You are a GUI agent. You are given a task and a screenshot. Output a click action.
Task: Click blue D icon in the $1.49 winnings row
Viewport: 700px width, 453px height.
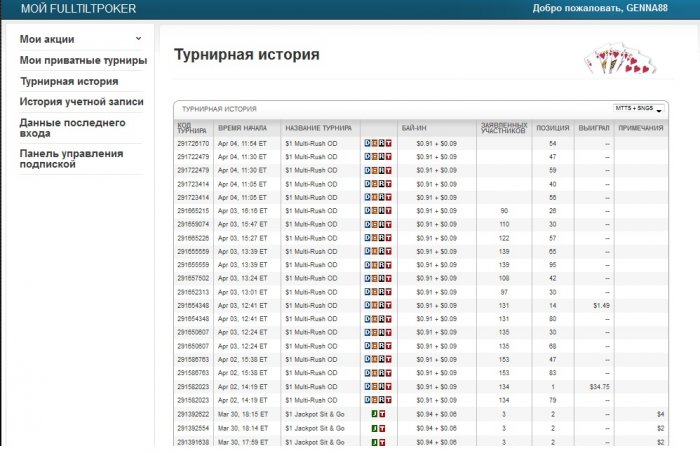tap(367, 305)
